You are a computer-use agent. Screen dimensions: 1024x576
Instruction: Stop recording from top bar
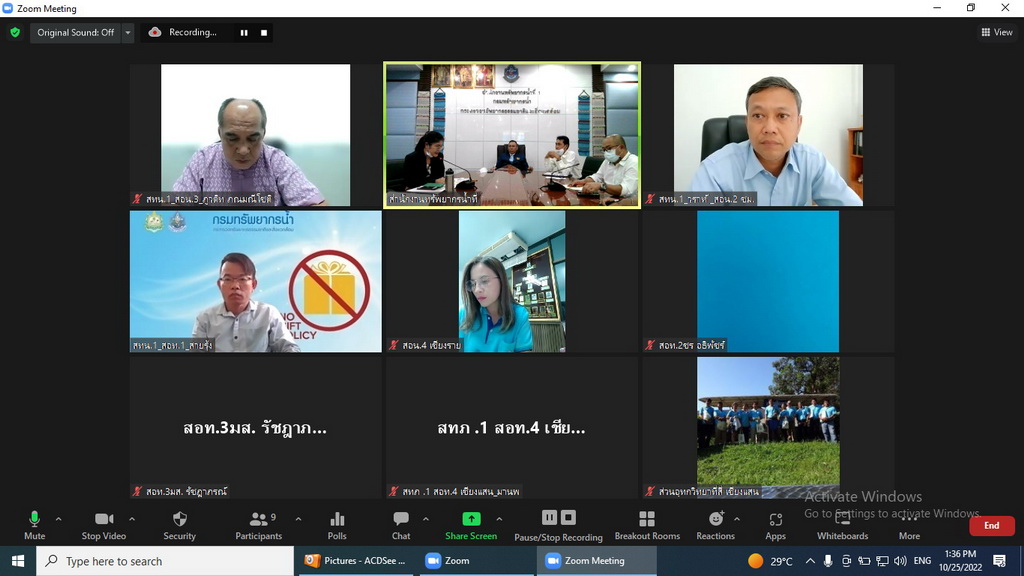coord(264,33)
